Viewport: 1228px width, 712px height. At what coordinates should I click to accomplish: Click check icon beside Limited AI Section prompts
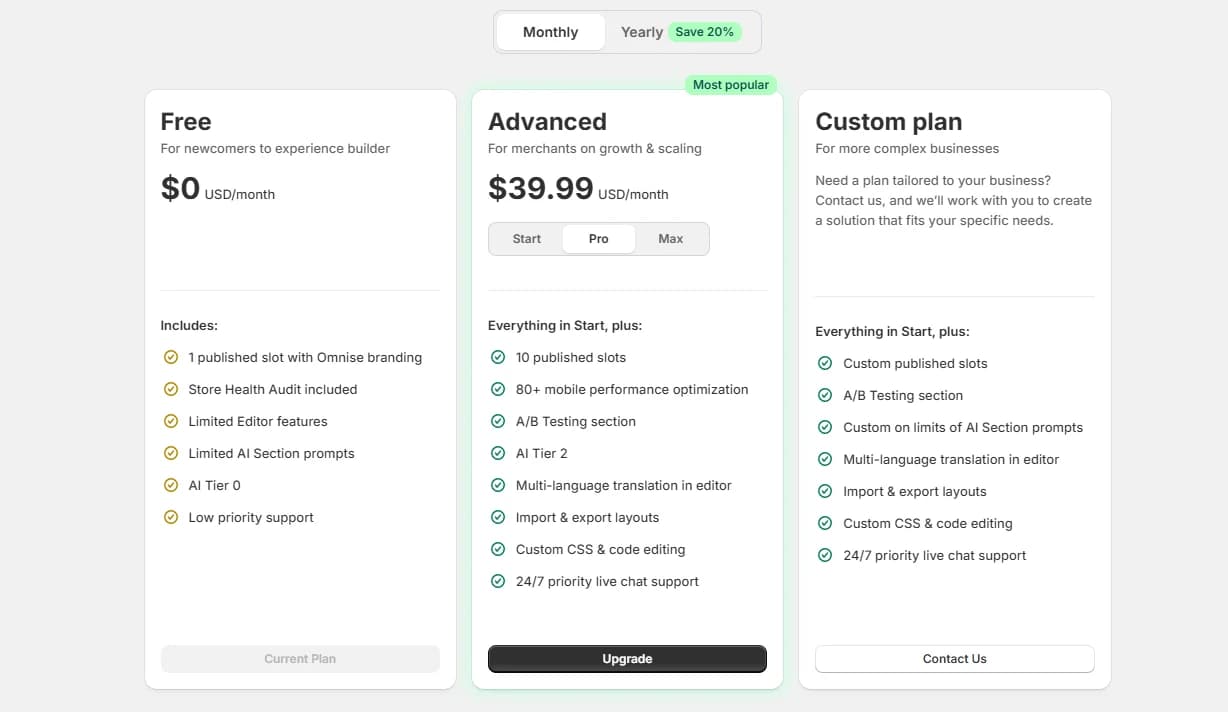tap(171, 453)
